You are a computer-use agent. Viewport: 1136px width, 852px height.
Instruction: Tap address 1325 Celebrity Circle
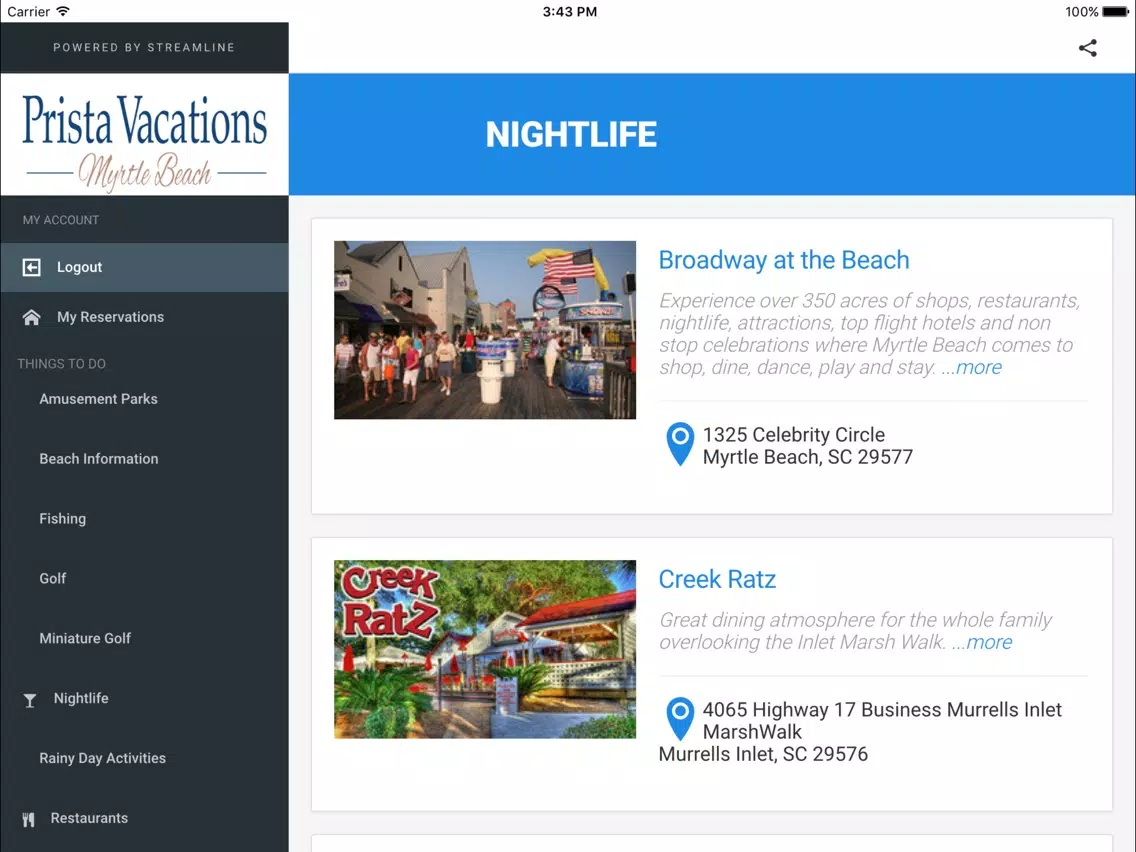[794, 435]
